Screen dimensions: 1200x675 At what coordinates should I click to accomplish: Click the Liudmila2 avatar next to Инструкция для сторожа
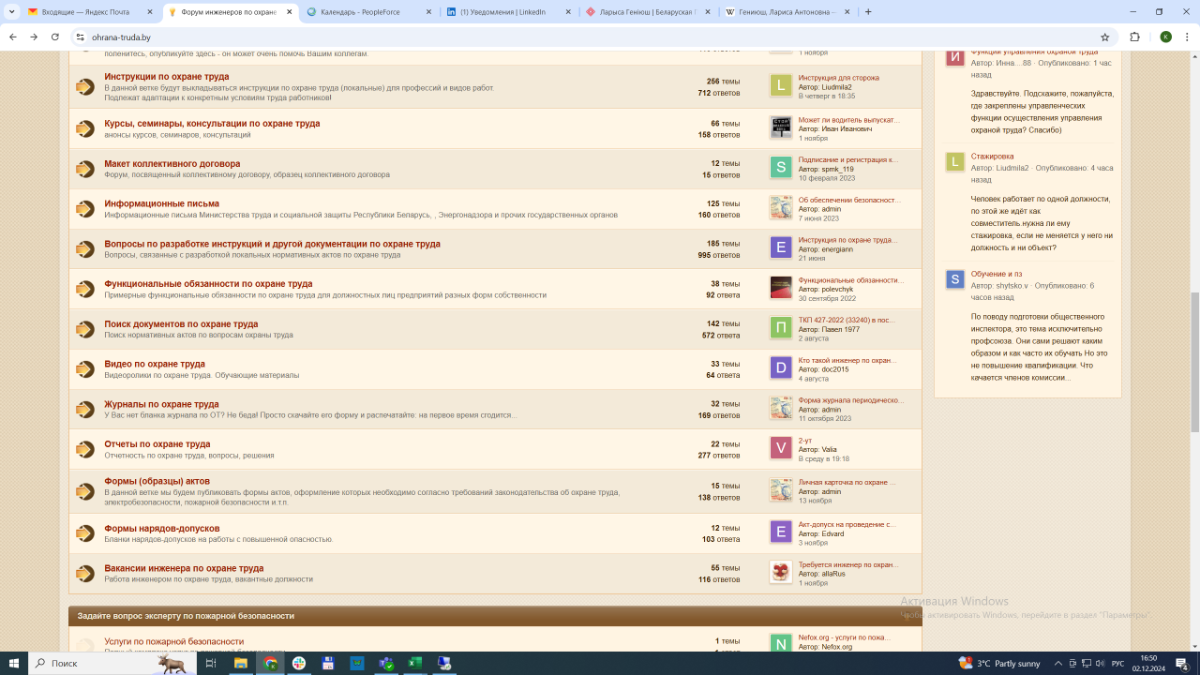(781, 86)
